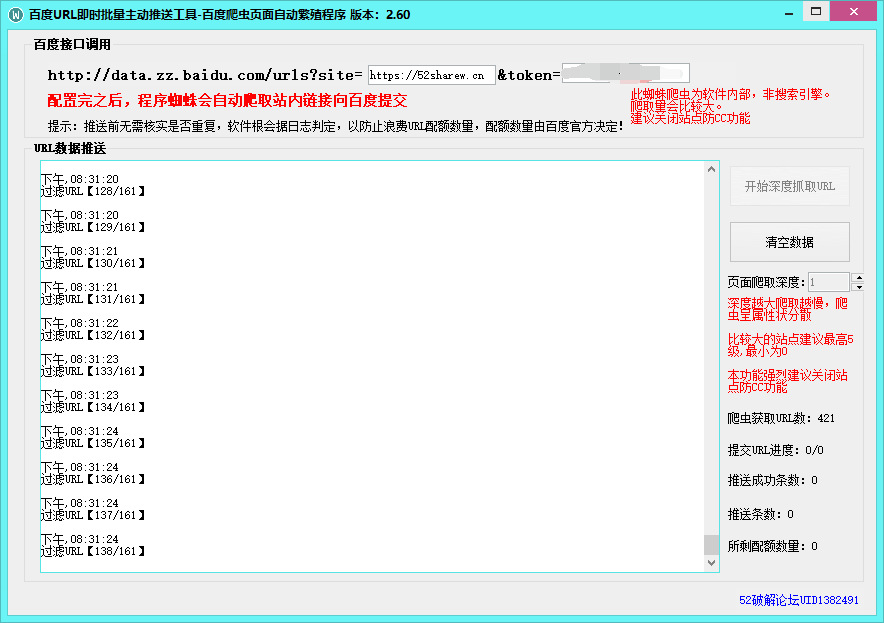Select log line 过滤URL【138/161】

point(93,551)
